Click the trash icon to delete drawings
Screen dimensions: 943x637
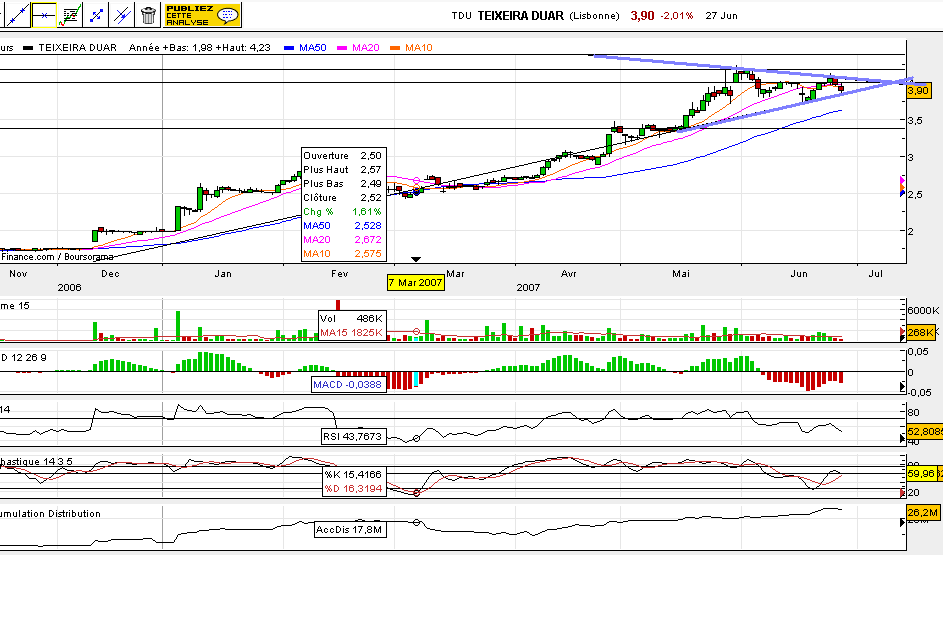click(x=148, y=15)
